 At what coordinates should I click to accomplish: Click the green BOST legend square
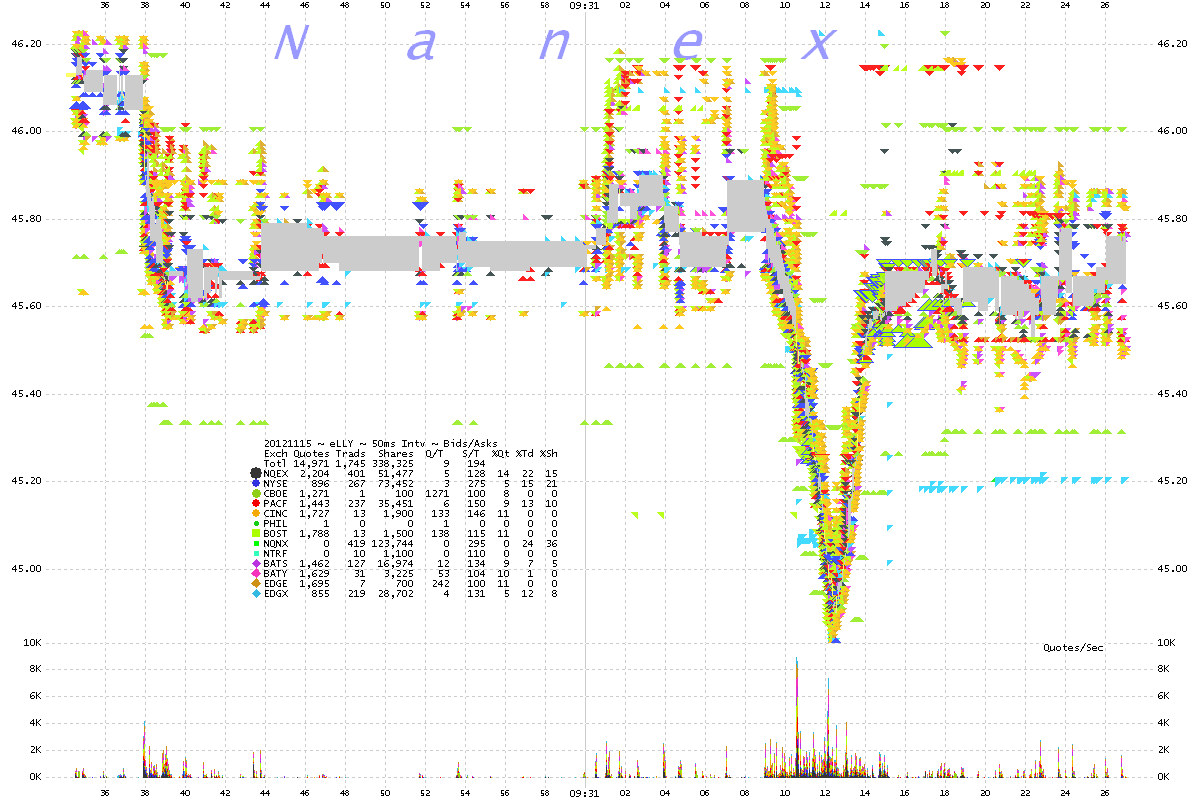tap(255, 533)
